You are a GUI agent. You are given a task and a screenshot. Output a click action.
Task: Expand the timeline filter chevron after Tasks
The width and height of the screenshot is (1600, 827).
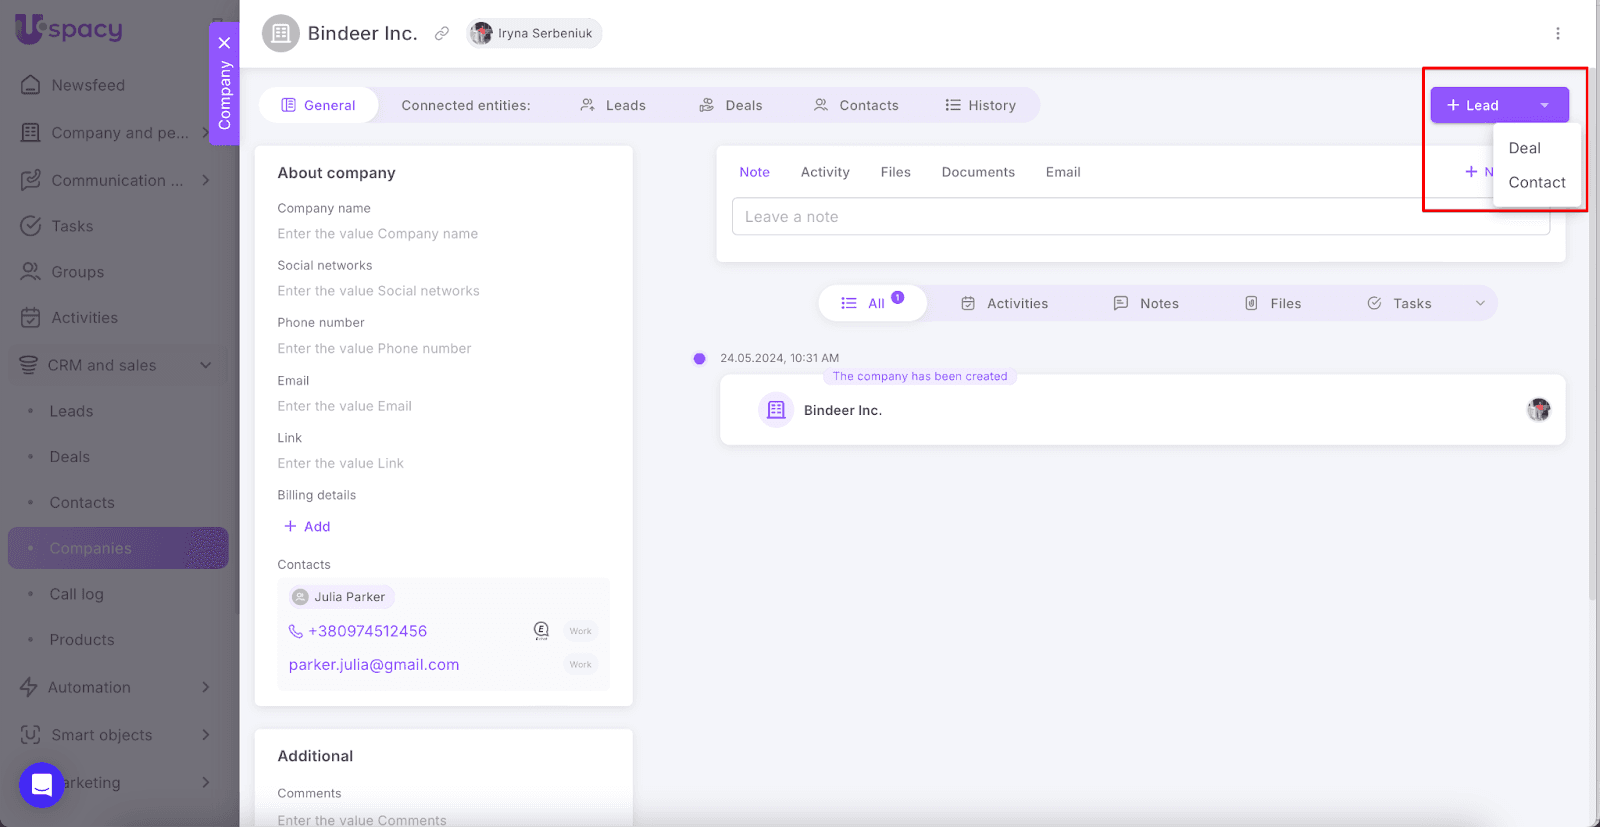click(1480, 303)
